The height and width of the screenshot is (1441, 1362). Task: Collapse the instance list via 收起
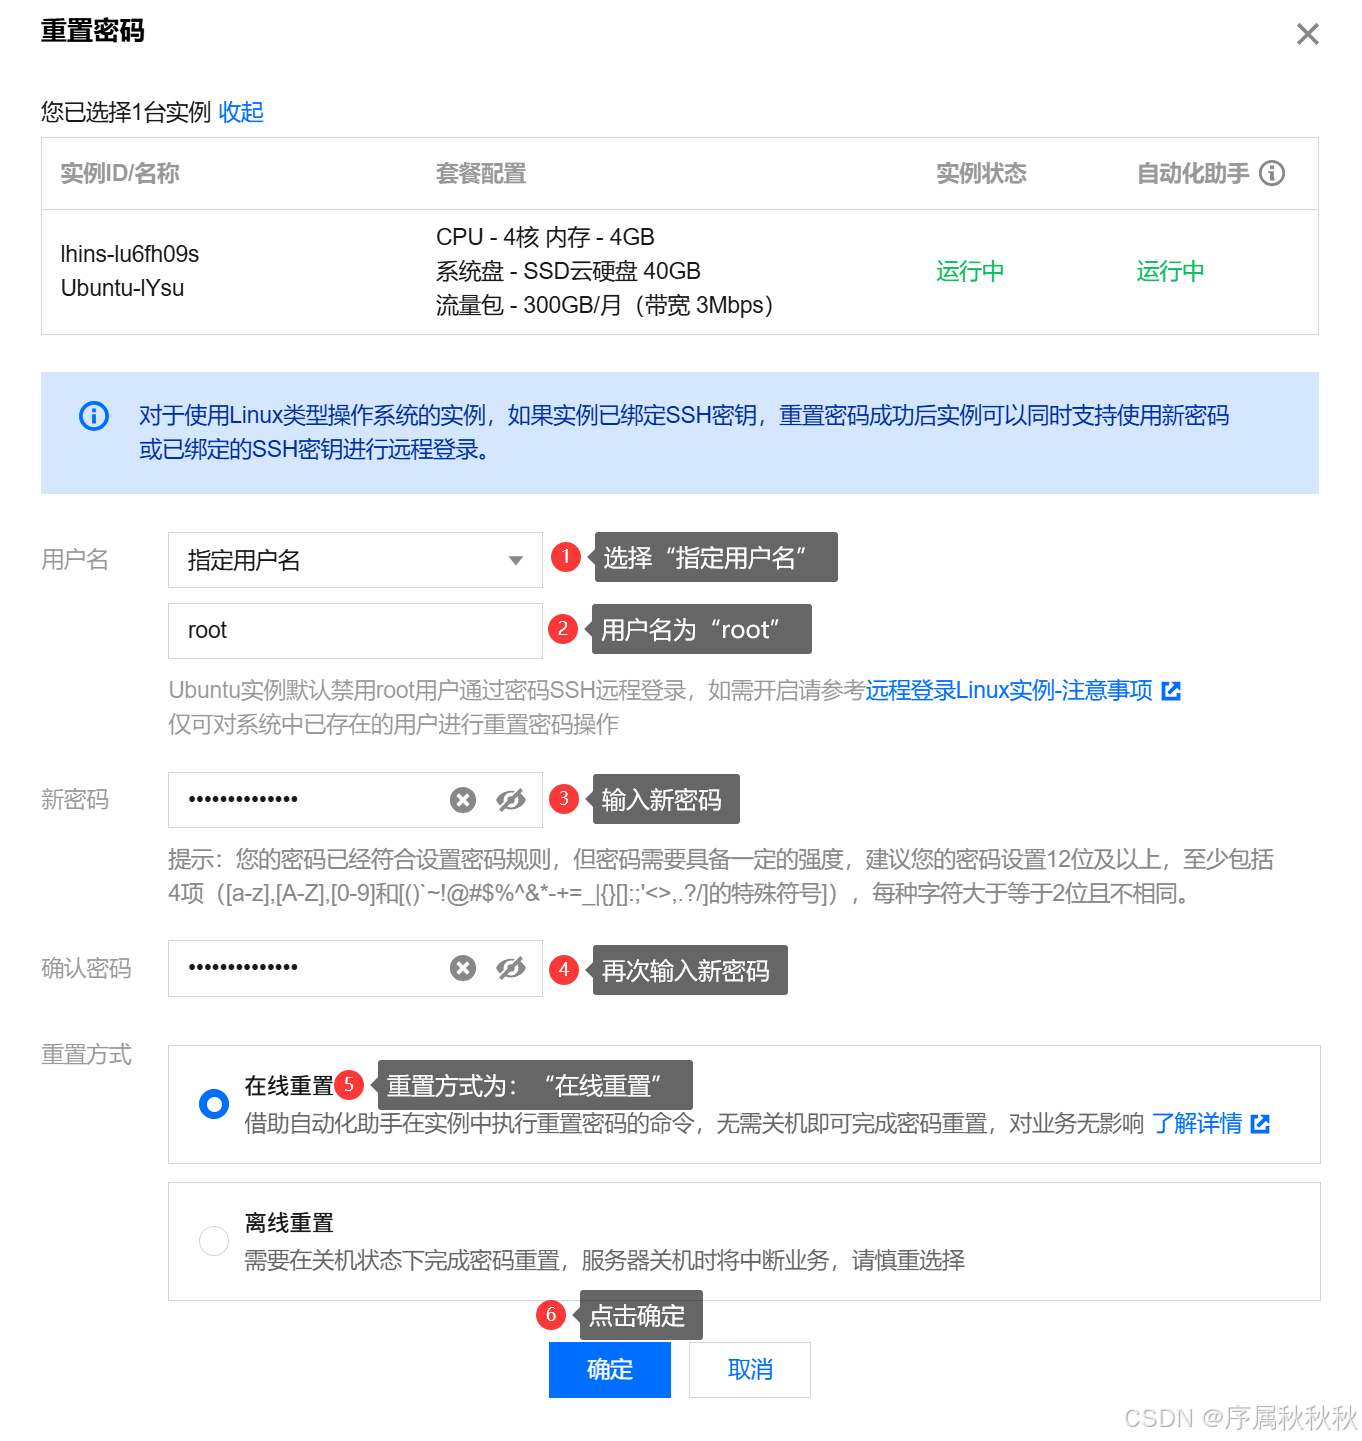[x=240, y=112]
